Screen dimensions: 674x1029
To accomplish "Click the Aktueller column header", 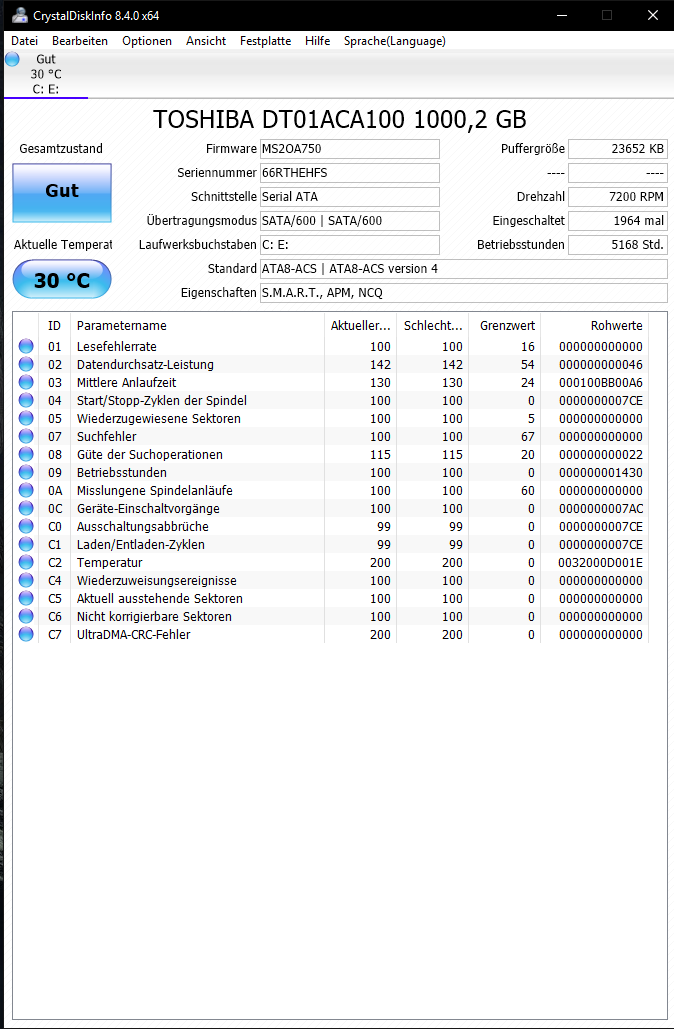I will 360,326.
